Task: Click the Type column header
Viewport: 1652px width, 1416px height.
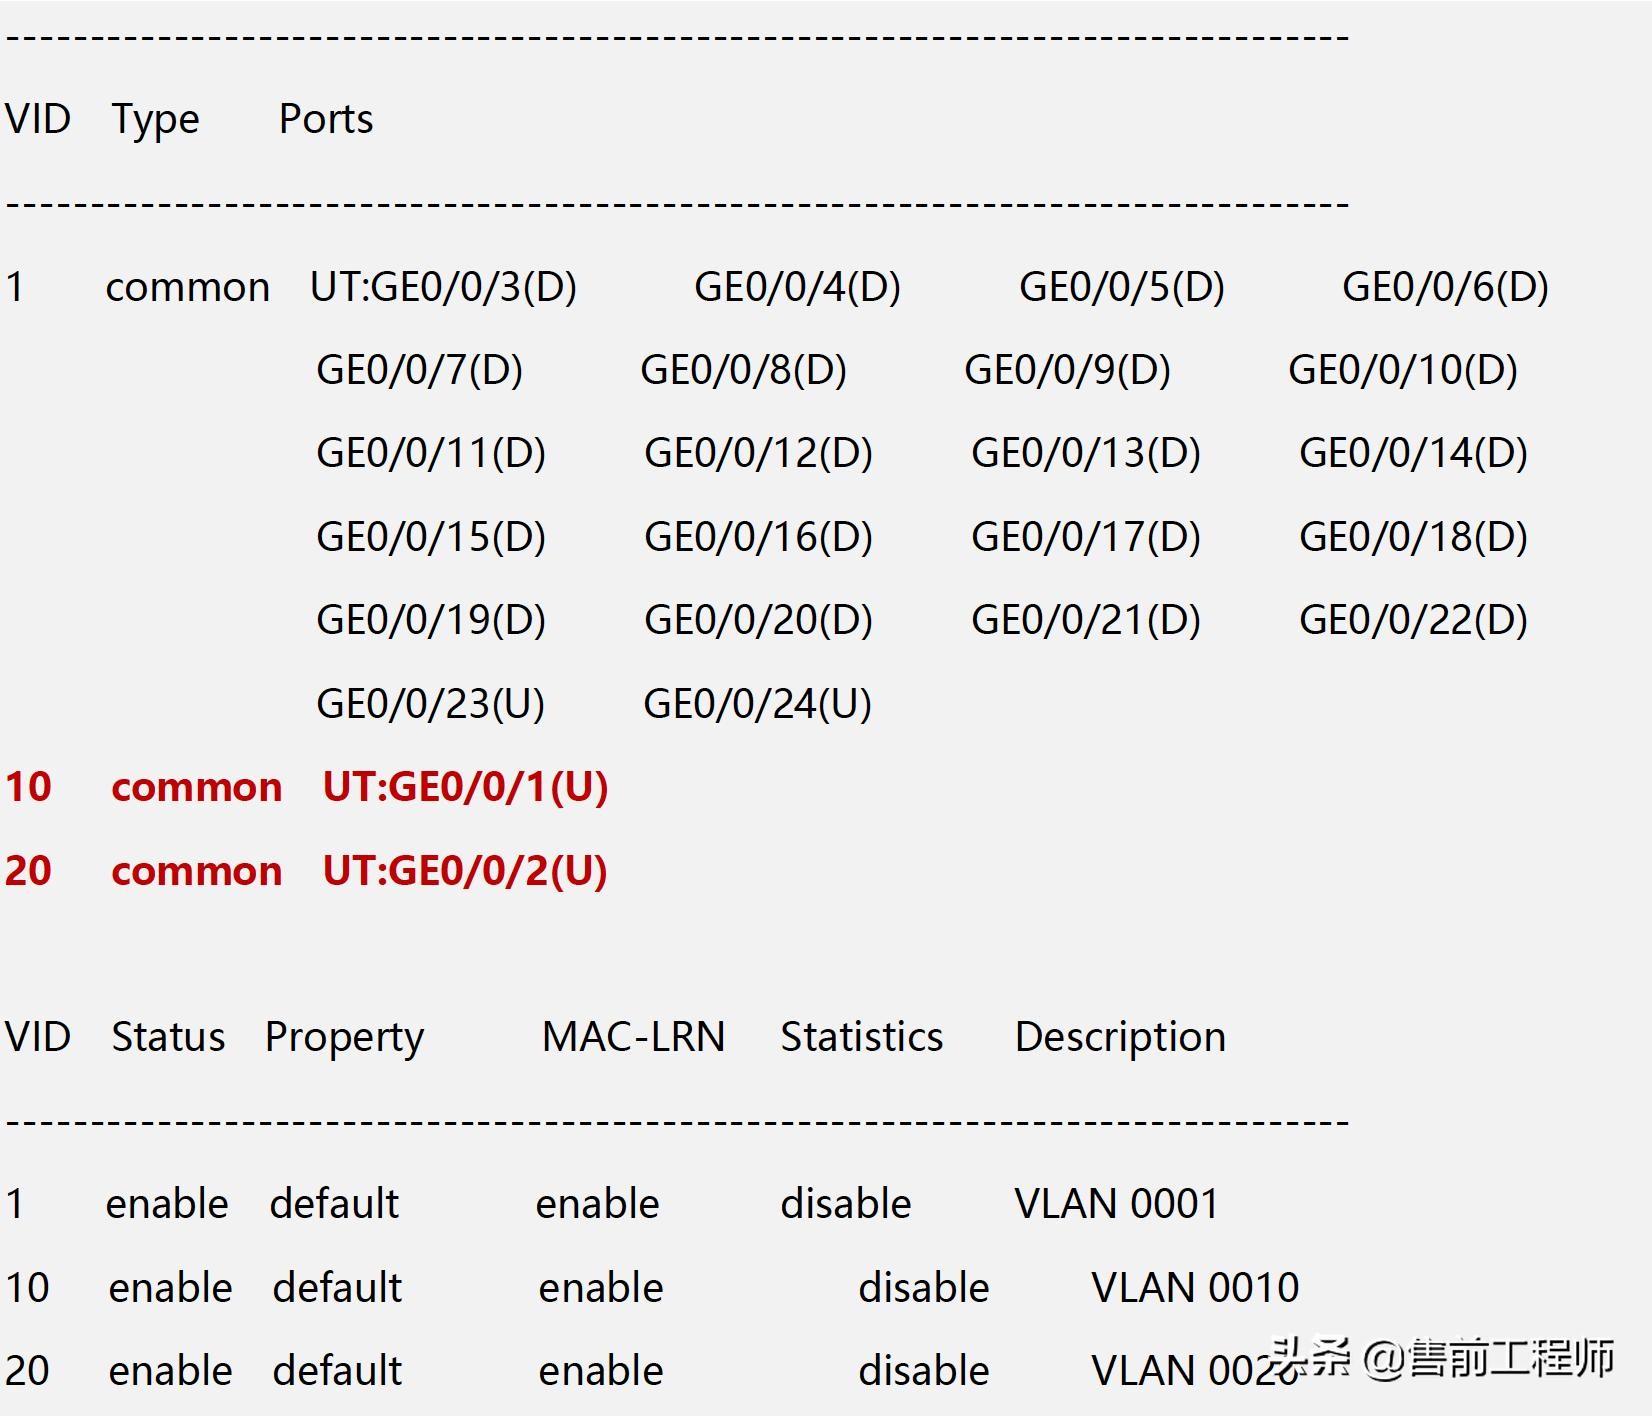Action: point(155,119)
